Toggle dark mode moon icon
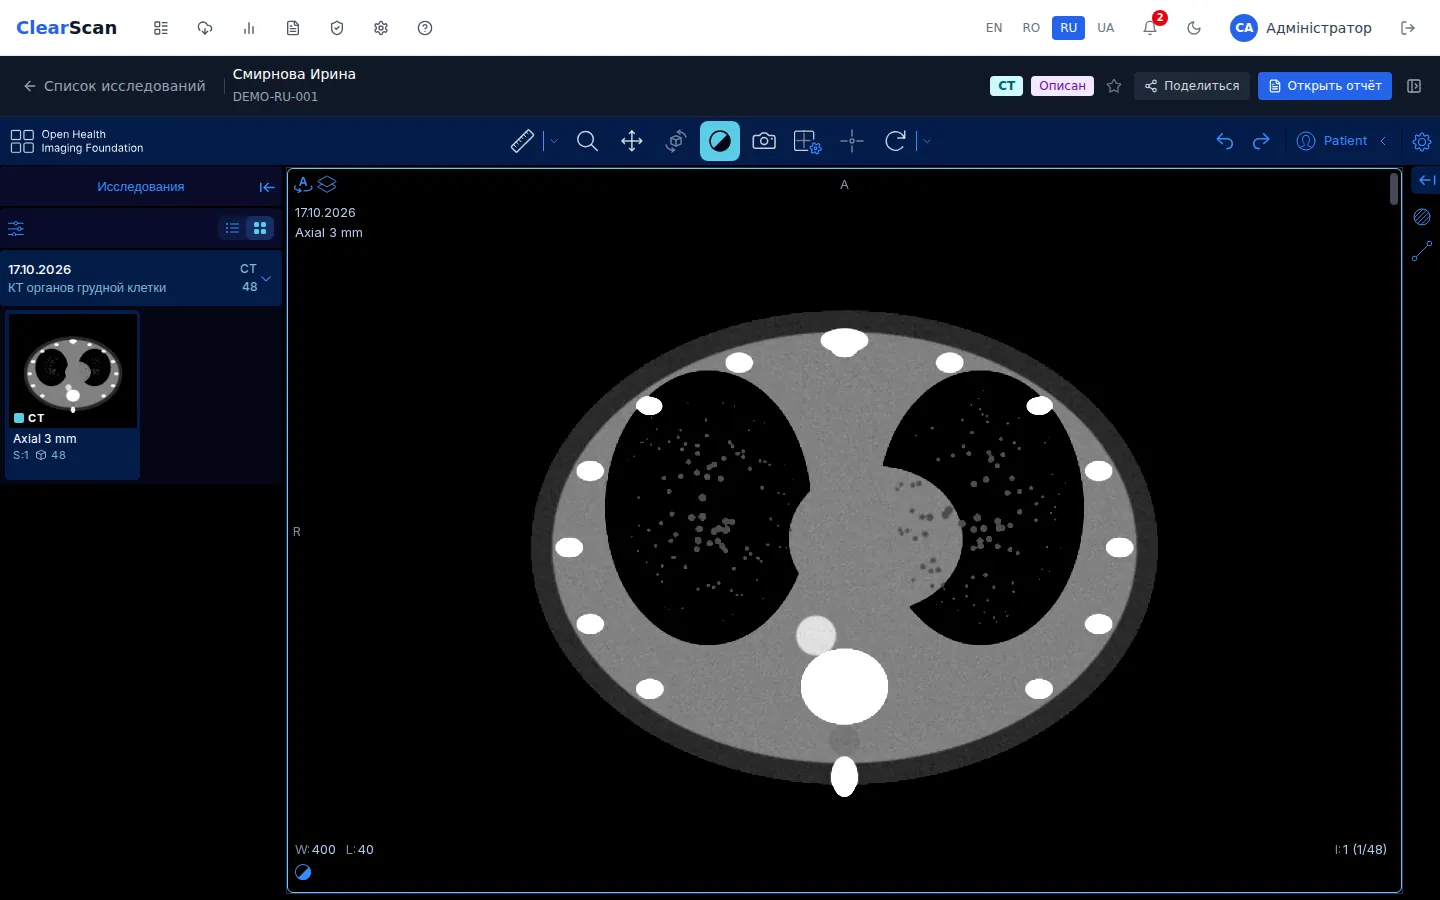The height and width of the screenshot is (900, 1440). tap(1194, 28)
